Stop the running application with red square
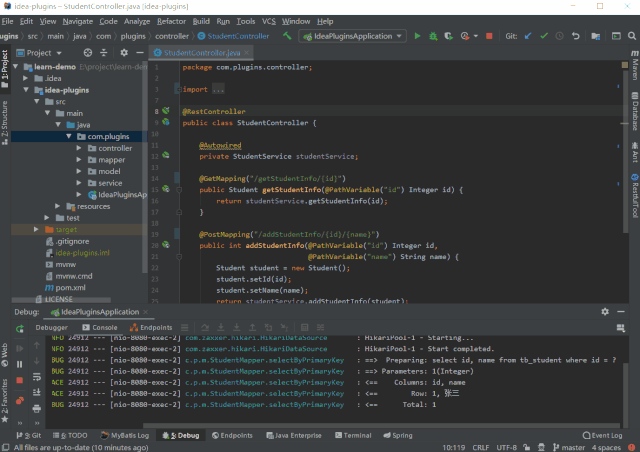Viewport: 640px width, 452px height. (489, 36)
